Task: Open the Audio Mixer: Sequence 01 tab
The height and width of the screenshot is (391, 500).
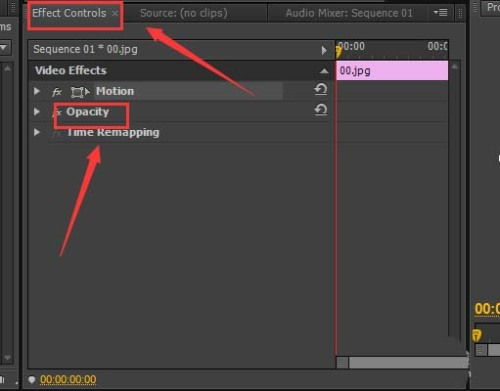Action: tap(349, 13)
